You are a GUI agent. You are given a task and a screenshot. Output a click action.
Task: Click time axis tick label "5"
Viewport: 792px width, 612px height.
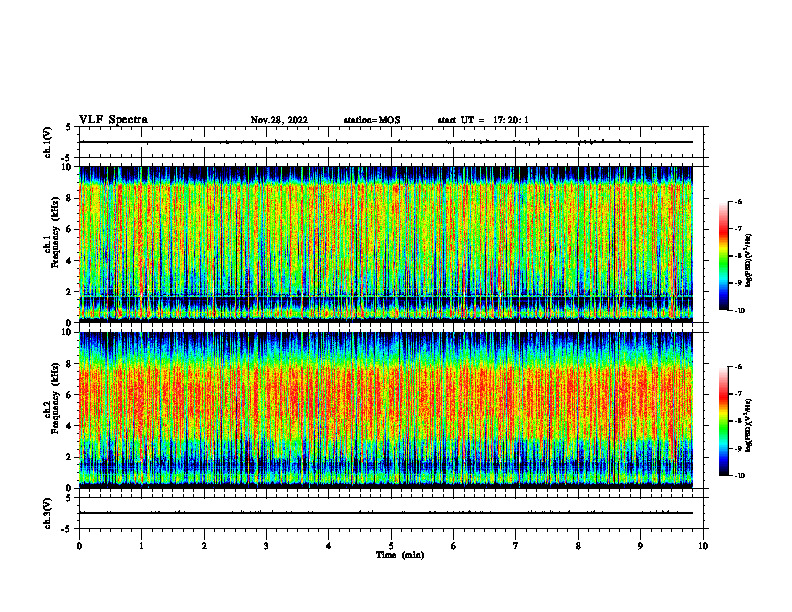tap(391, 546)
